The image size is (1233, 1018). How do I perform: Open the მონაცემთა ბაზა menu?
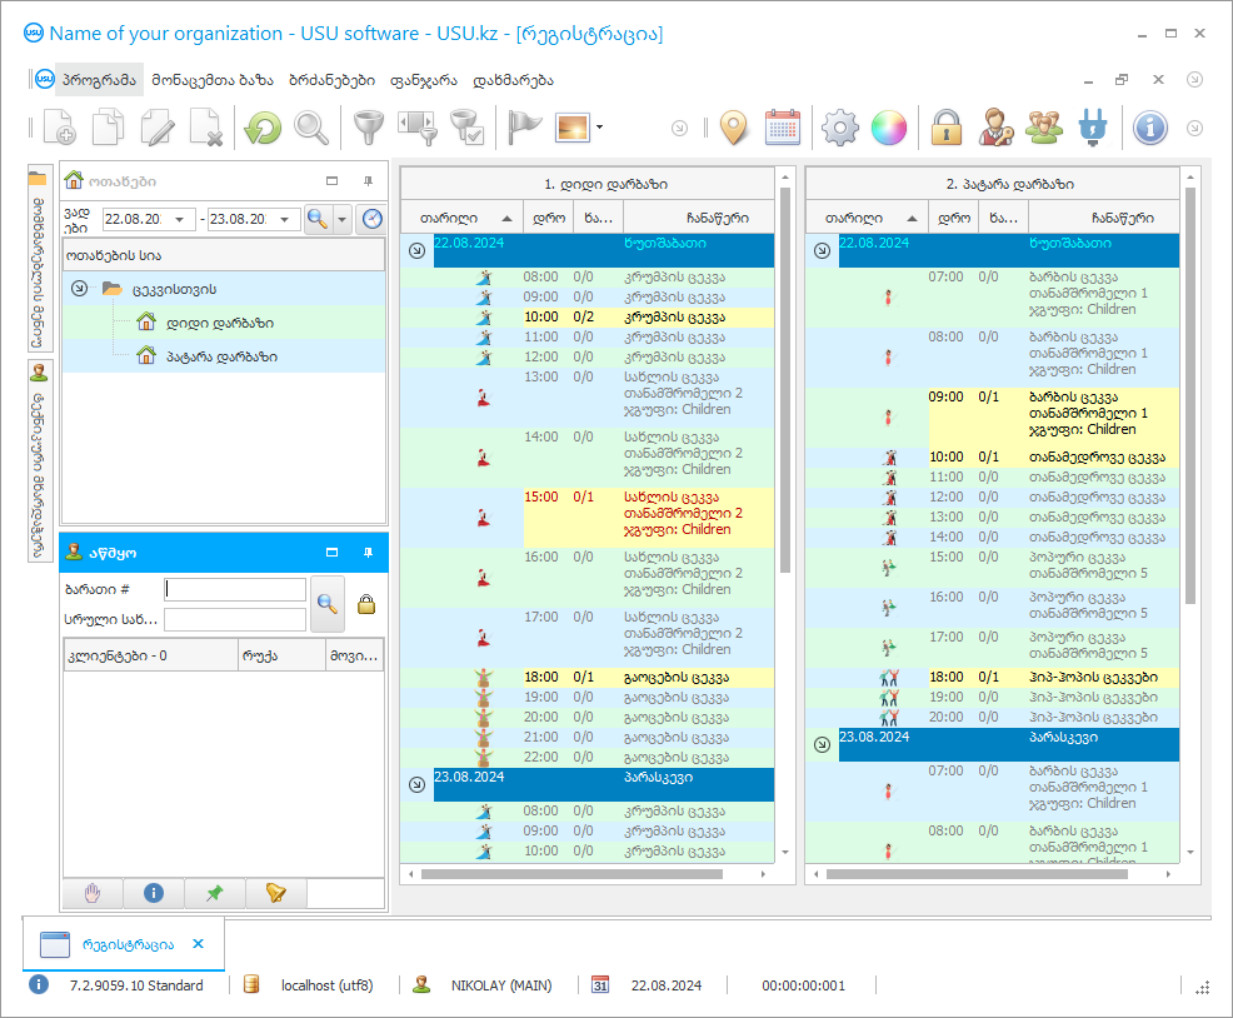coord(212,80)
